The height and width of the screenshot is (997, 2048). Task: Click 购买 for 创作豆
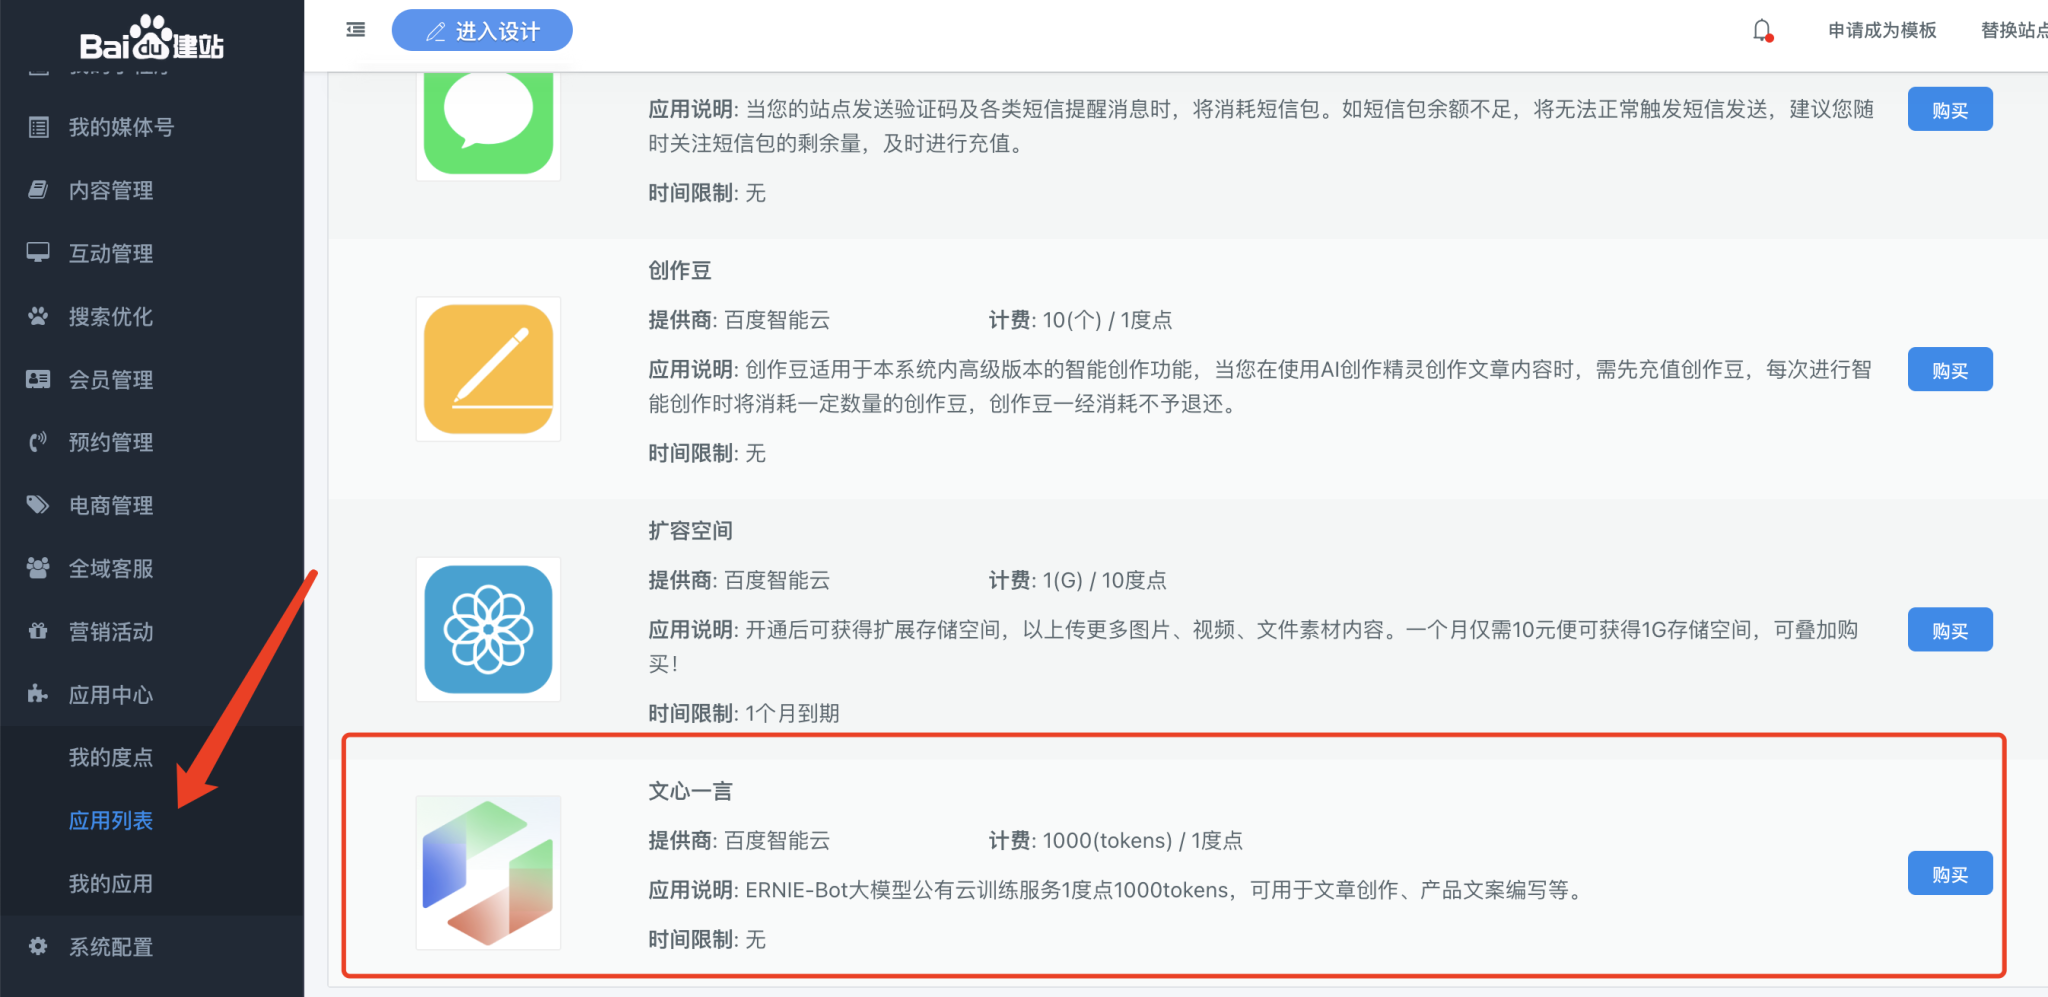coord(1949,370)
